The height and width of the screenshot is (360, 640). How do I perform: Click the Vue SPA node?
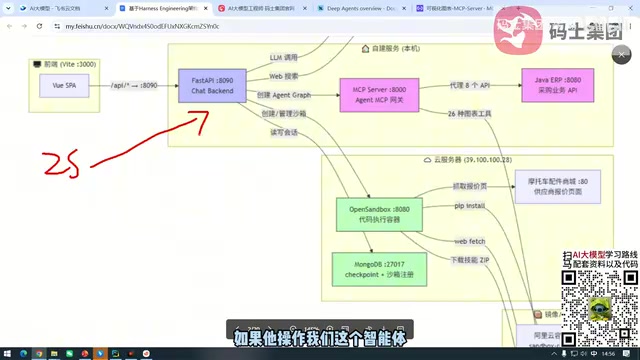(64, 86)
